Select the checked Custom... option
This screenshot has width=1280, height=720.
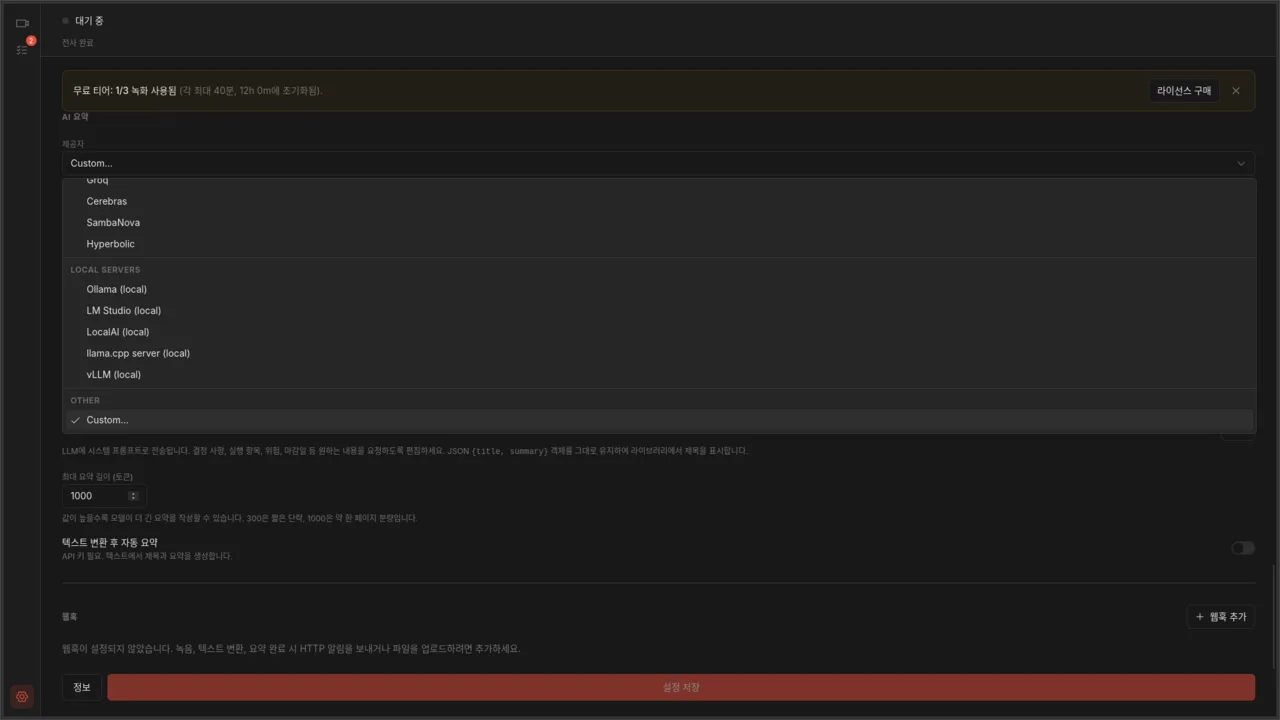[x=659, y=420]
